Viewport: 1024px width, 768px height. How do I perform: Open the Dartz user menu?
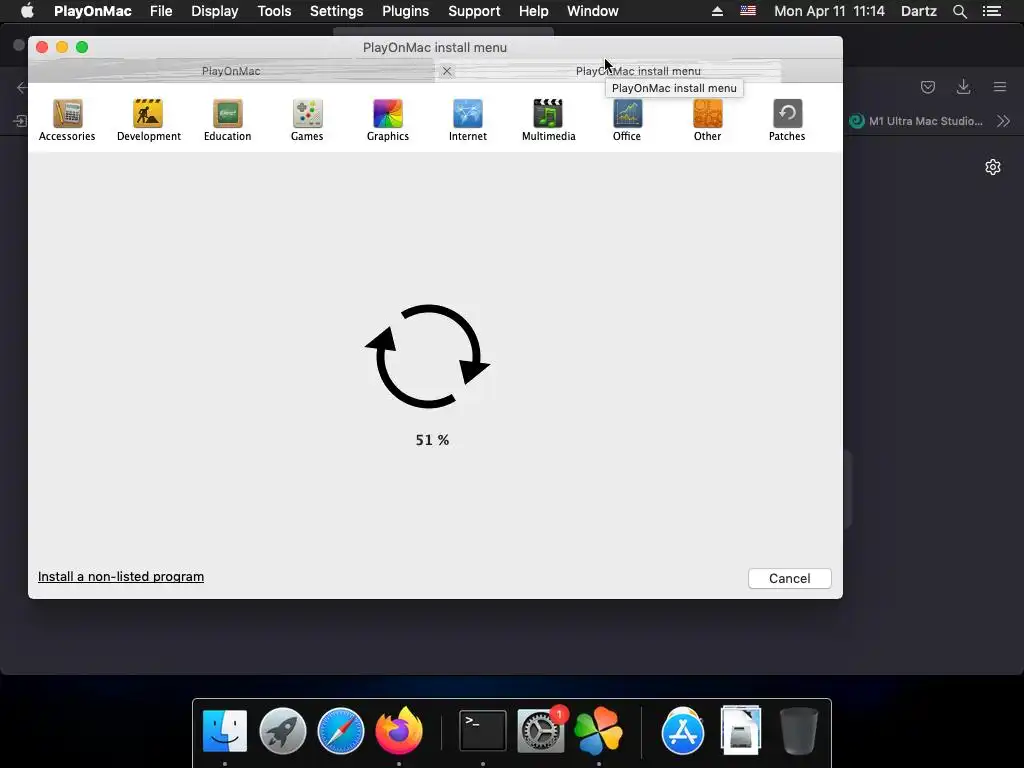tap(919, 11)
